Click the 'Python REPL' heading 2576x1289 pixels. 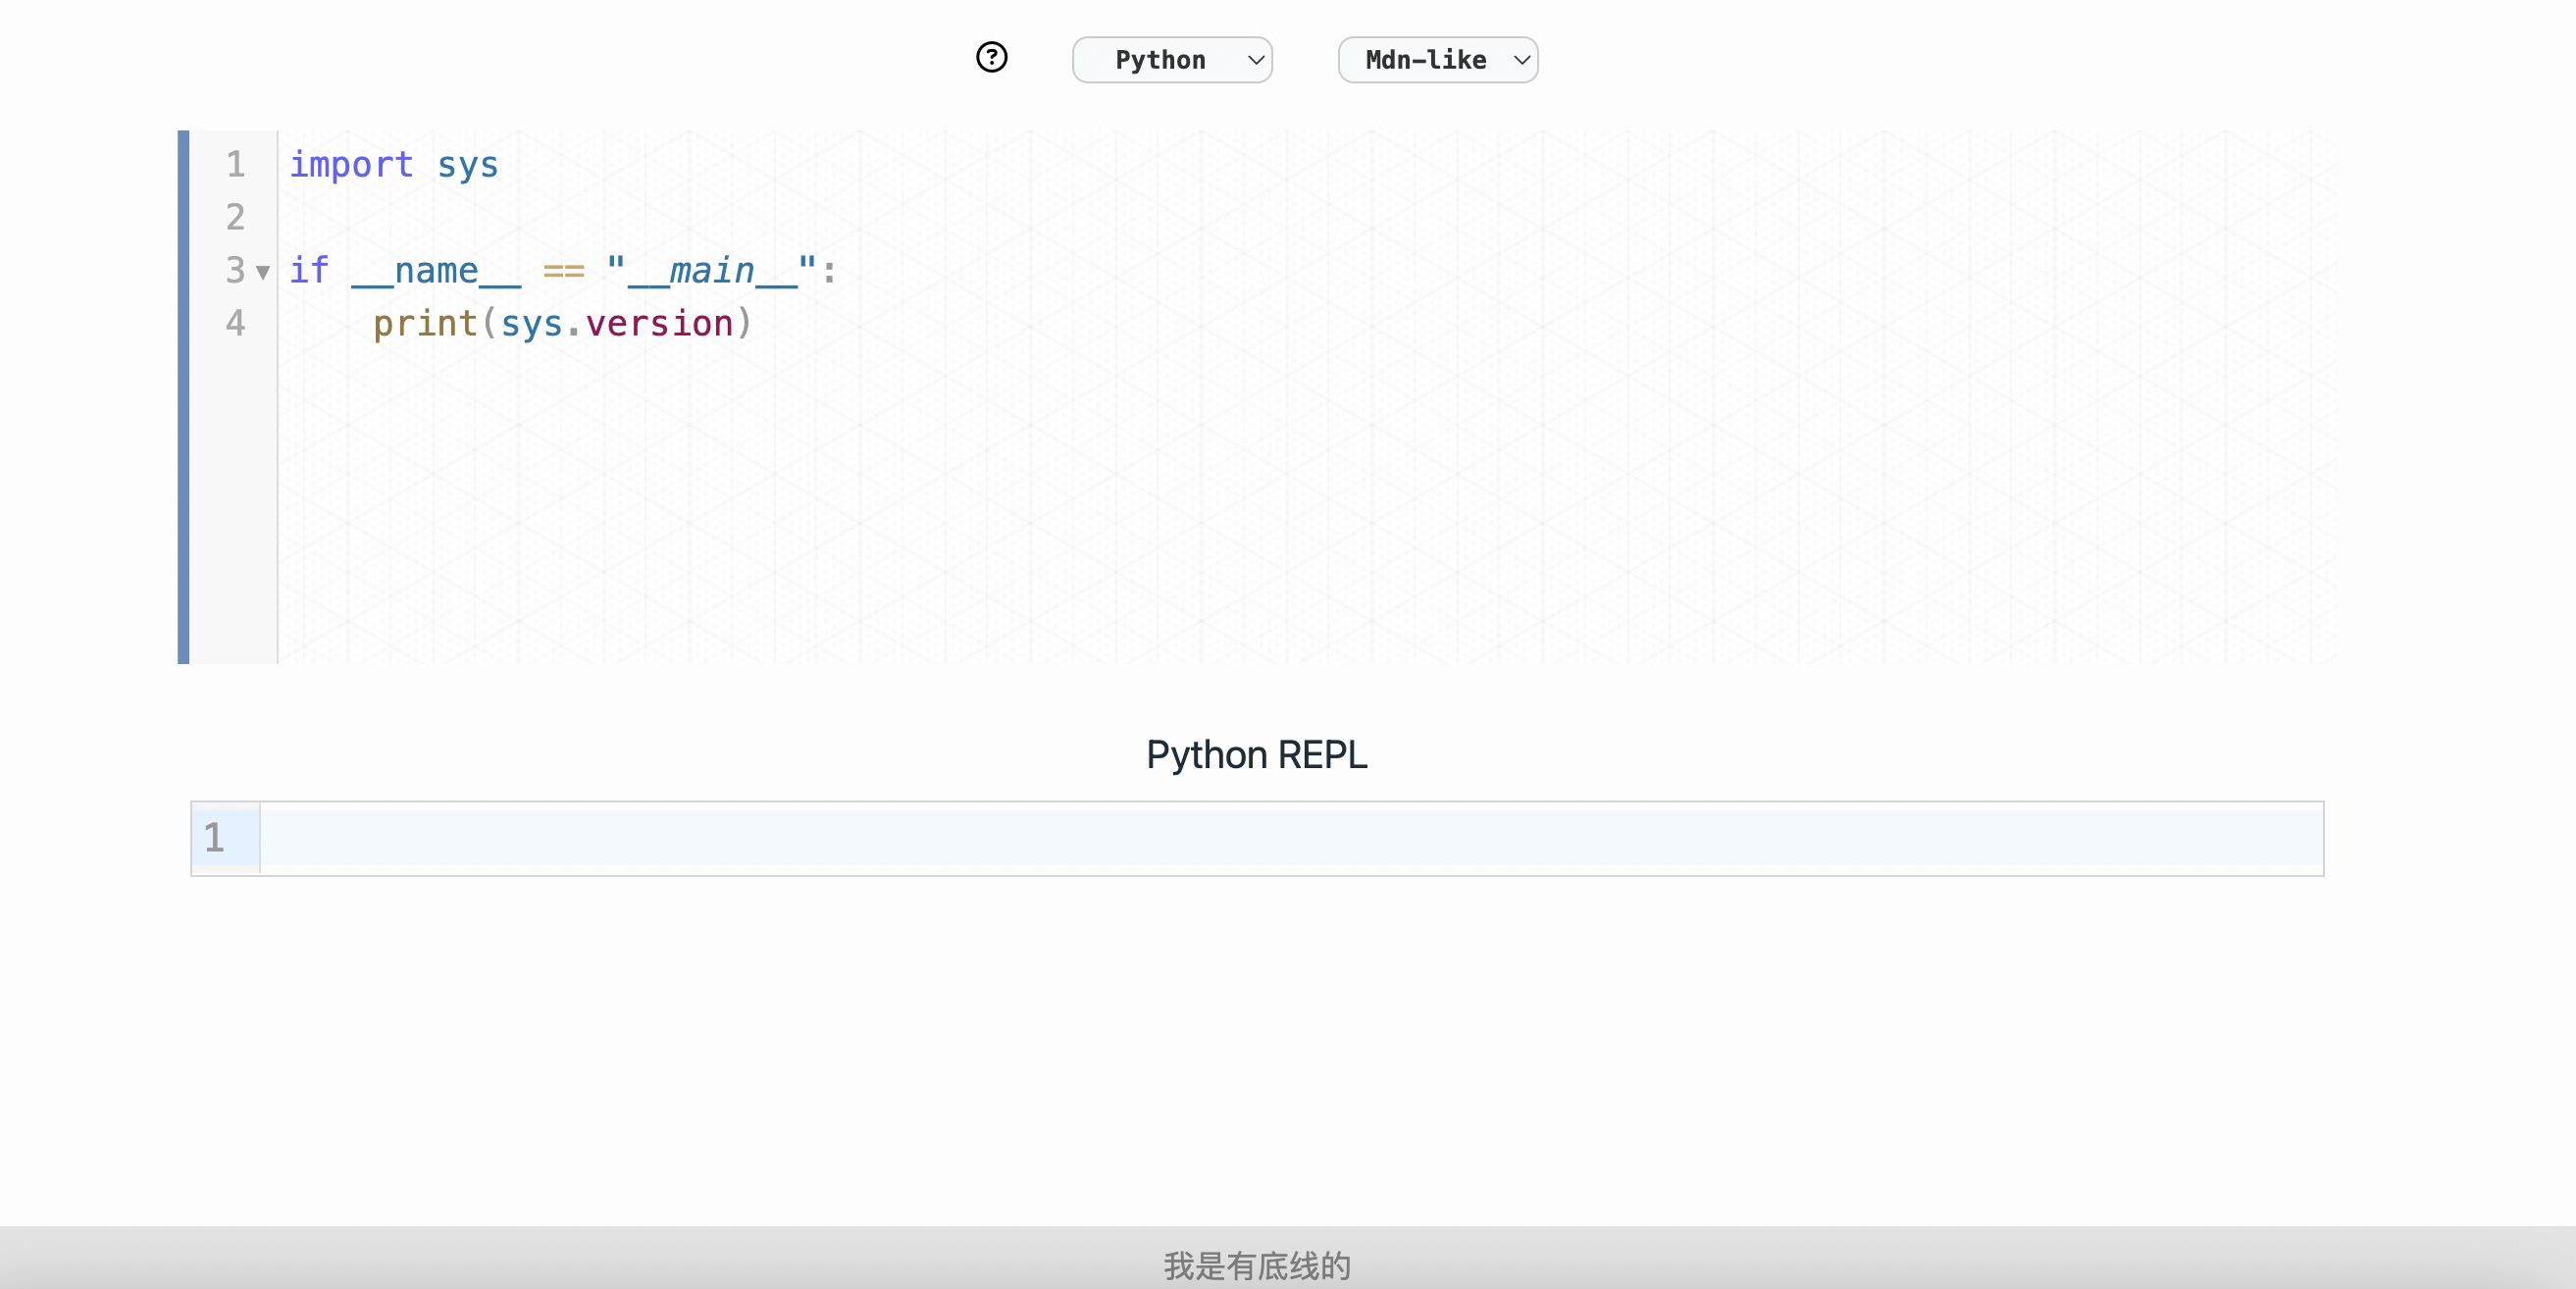[1256, 755]
